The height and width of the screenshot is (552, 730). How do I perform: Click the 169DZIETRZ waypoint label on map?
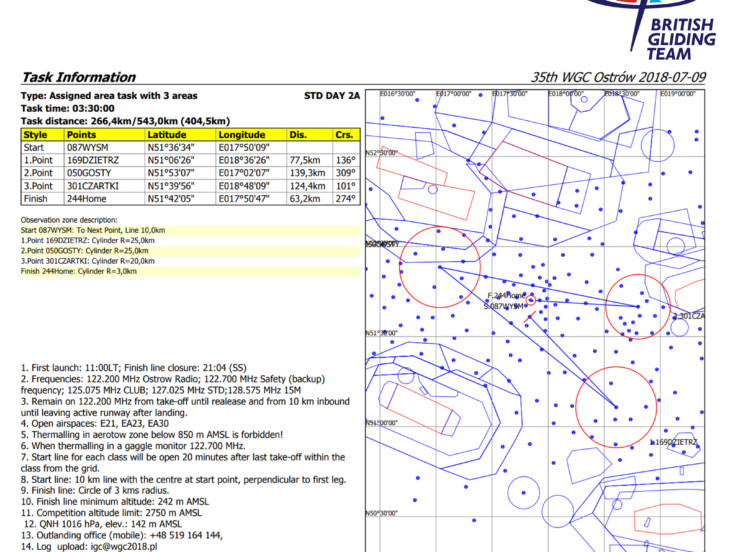(676, 441)
